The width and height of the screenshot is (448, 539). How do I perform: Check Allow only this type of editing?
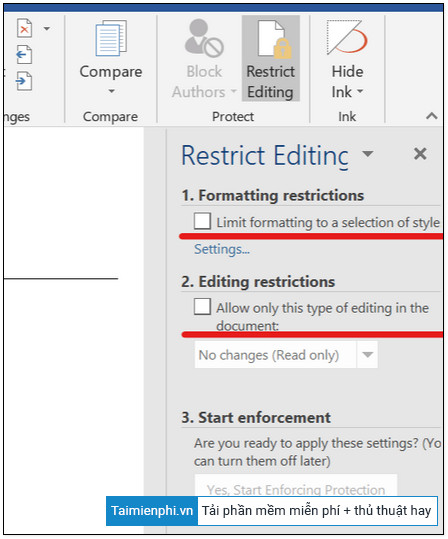(x=202, y=306)
